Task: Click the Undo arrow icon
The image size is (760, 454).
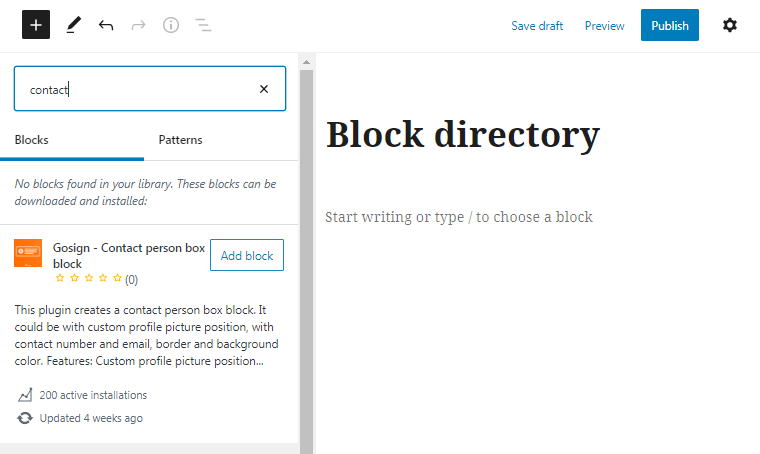Action: pos(106,25)
